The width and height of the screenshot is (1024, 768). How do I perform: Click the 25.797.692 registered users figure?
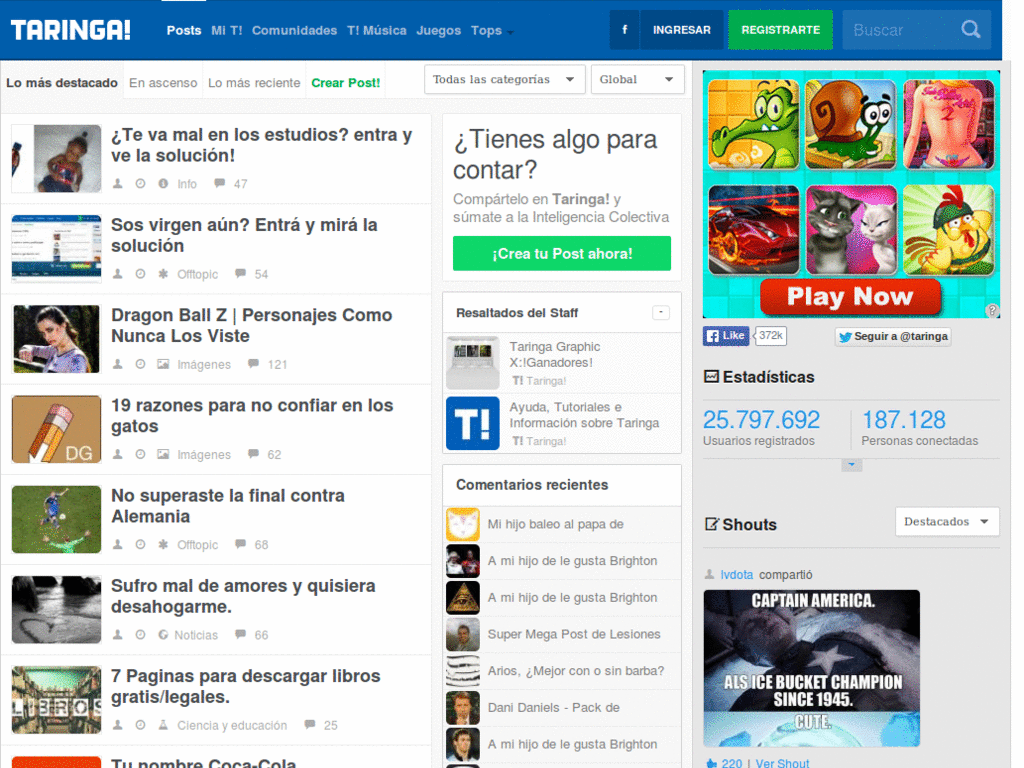click(x=761, y=419)
